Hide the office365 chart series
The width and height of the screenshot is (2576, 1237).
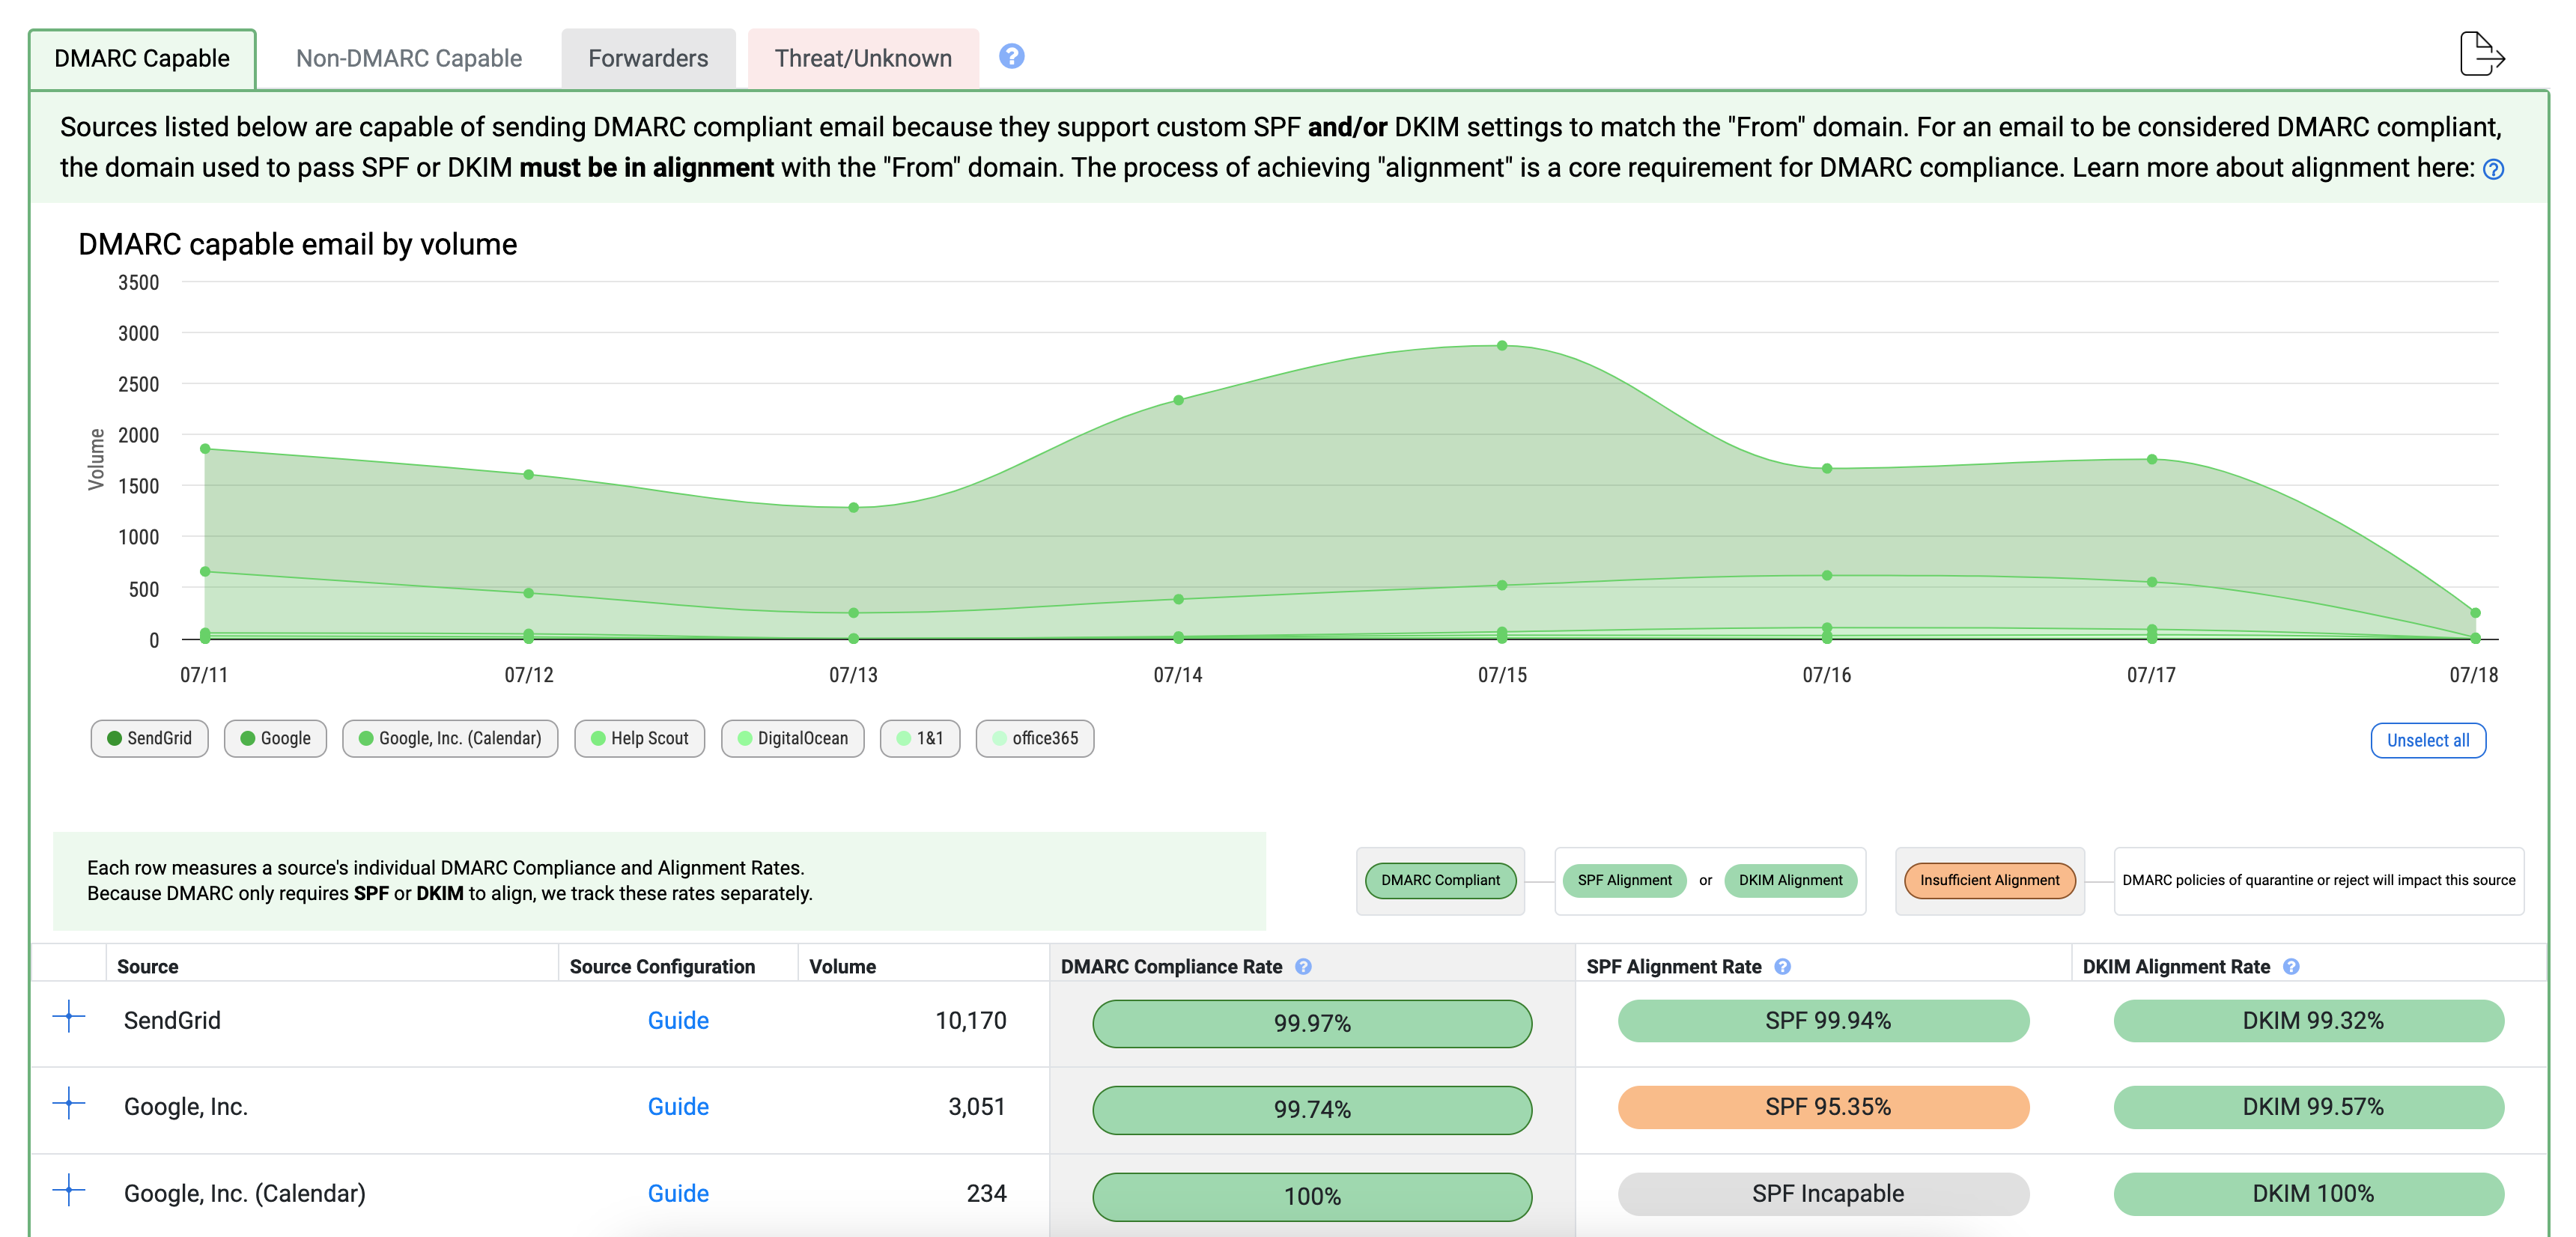point(1034,738)
